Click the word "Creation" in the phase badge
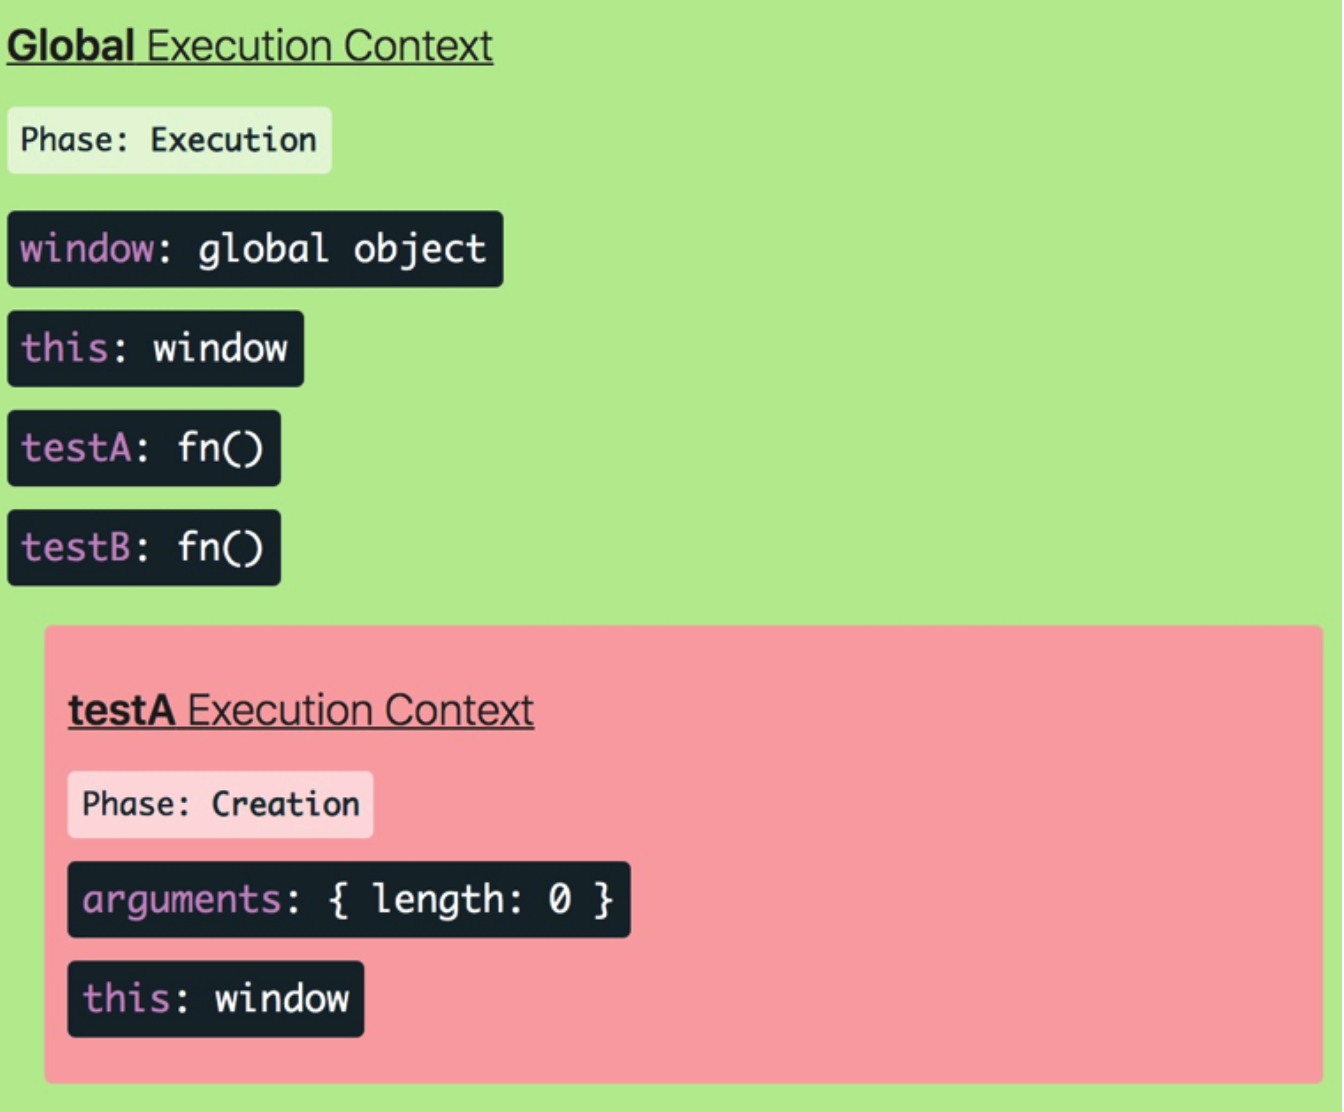 click(x=286, y=804)
